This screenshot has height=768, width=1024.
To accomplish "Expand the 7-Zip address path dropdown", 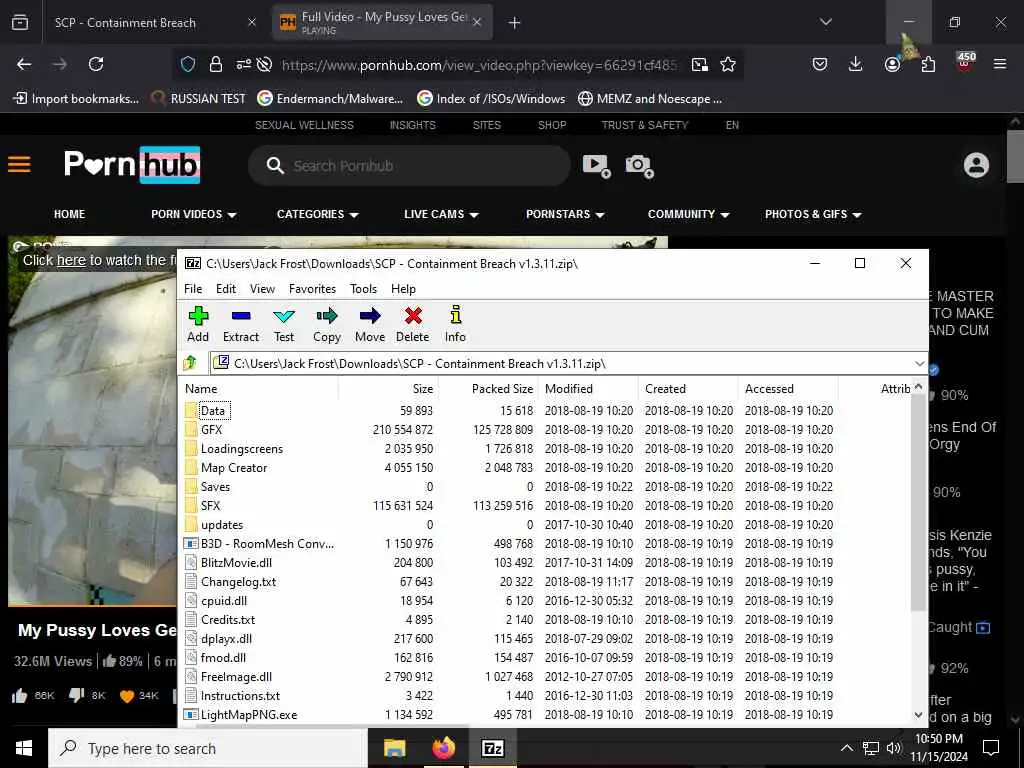I will tap(920, 363).
